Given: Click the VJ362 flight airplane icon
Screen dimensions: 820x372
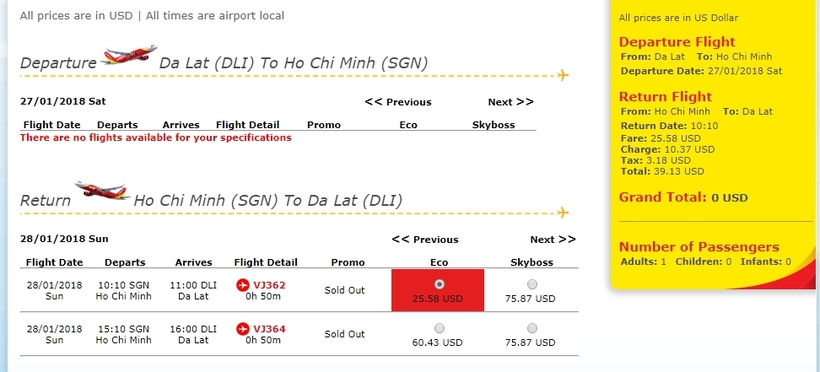Looking at the screenshot, I should [243, 285].
